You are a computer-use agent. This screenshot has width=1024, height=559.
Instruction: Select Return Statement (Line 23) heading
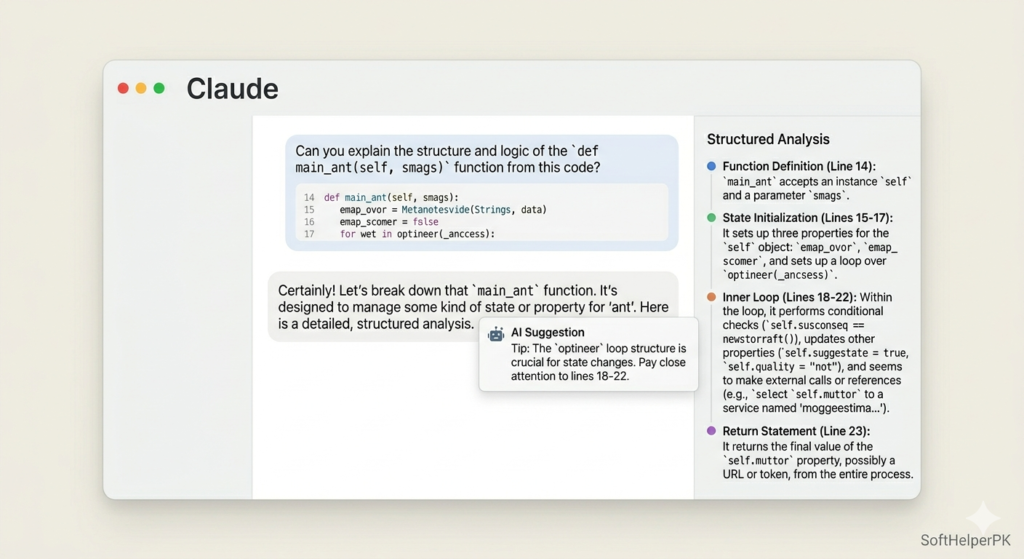coord(796,431)
